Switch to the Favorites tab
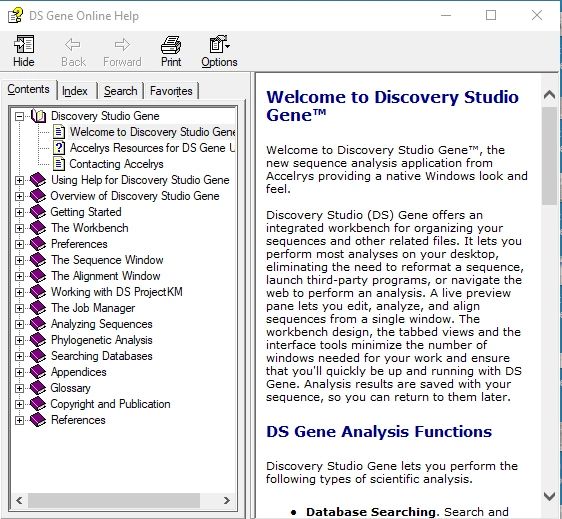Image resolution: width=562 pixels, height=519 pixels. [x=171, y=91]
